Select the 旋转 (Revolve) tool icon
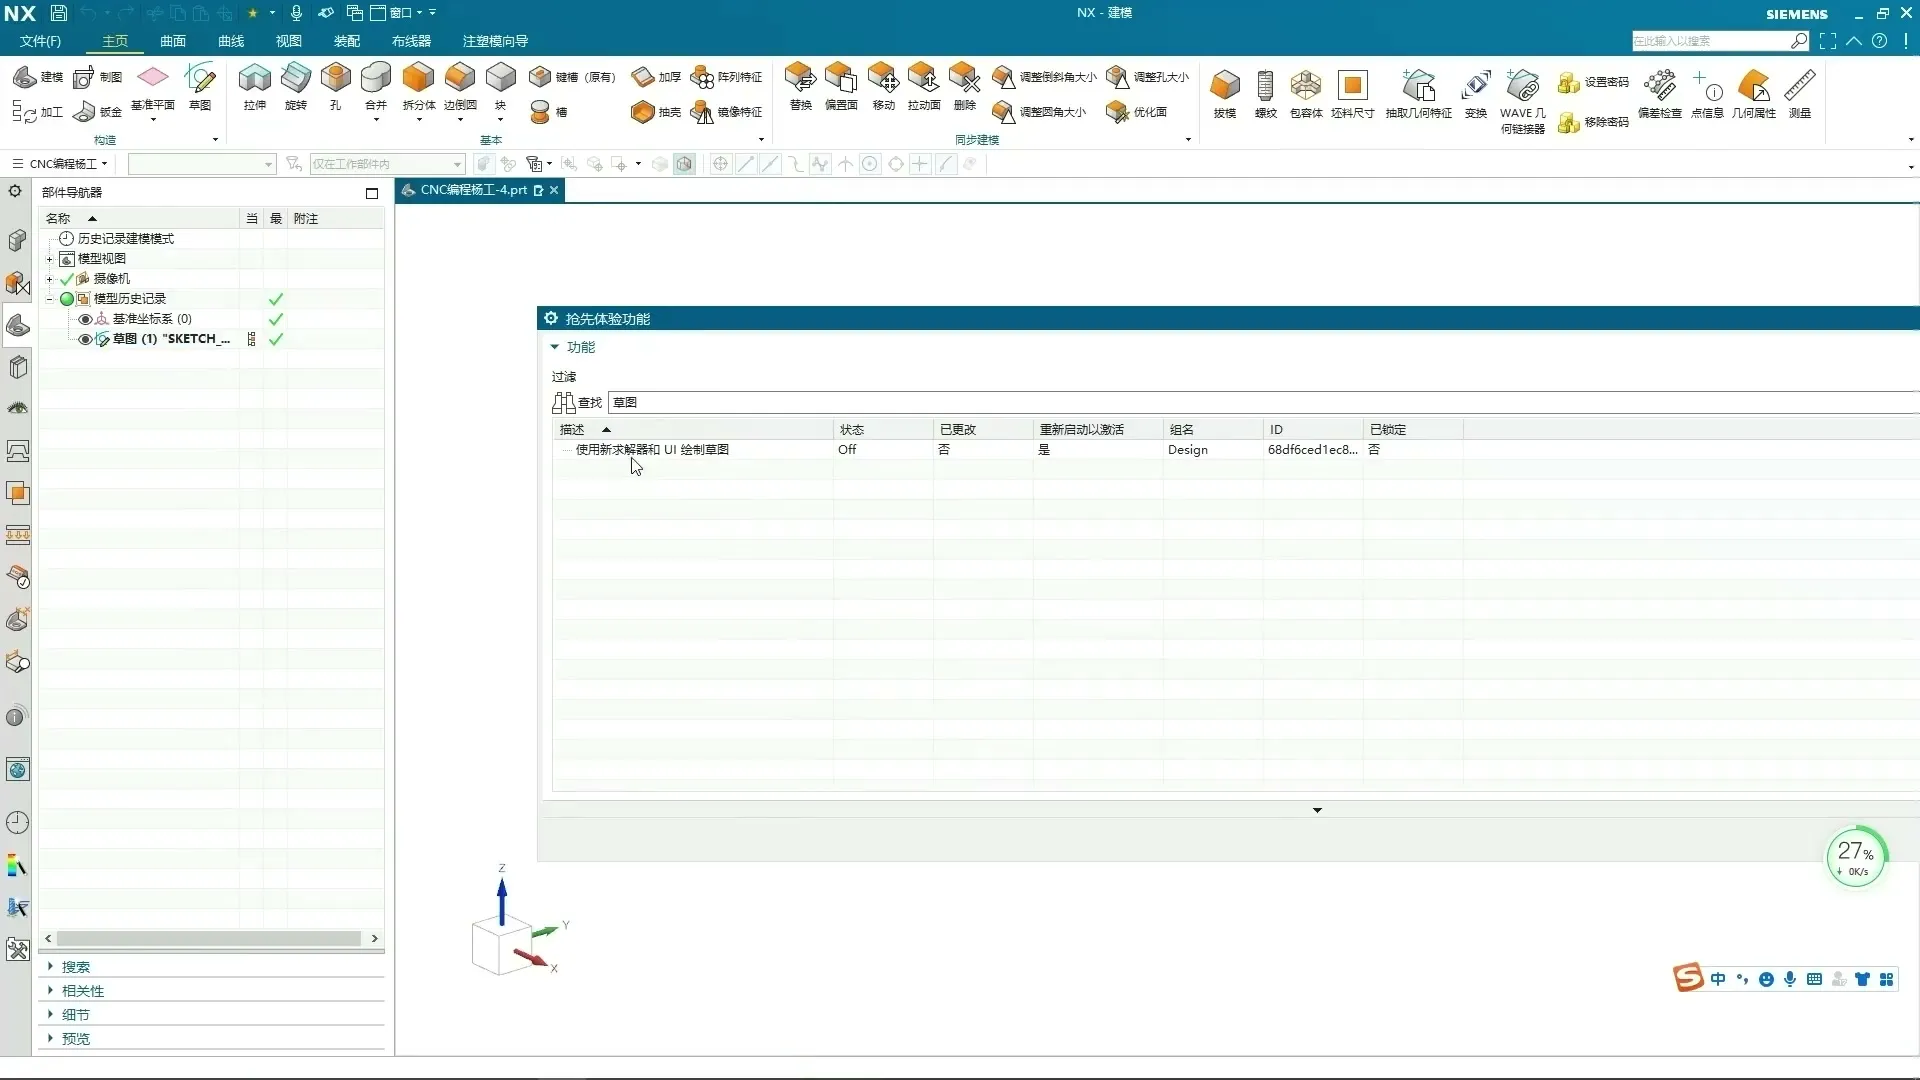This screenshot has width=1920, height=1080. point(295,79)
